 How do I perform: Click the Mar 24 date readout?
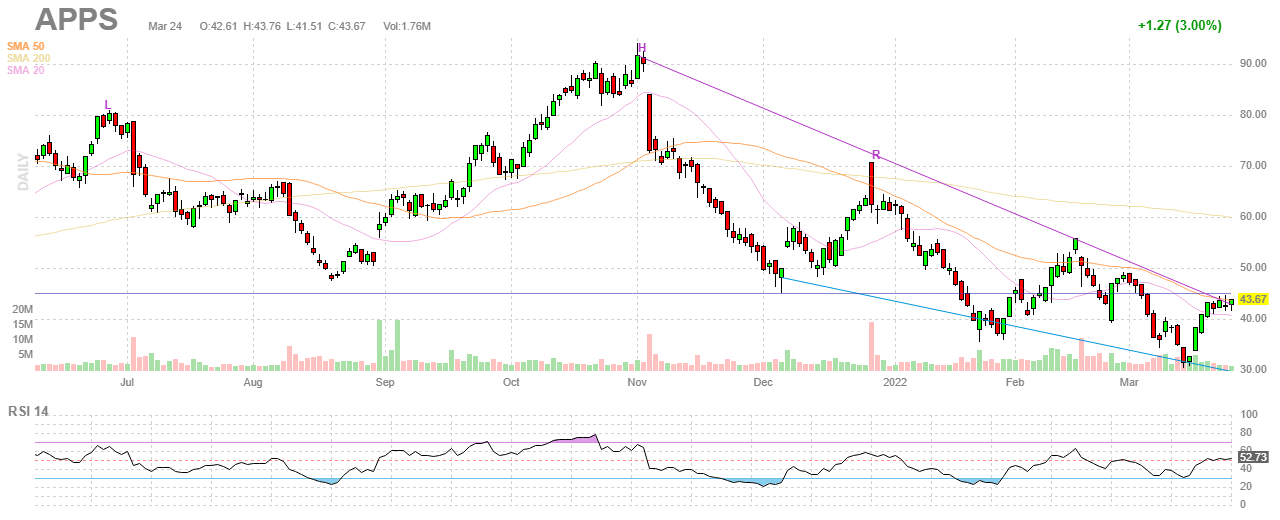click(x=165, y=25)
